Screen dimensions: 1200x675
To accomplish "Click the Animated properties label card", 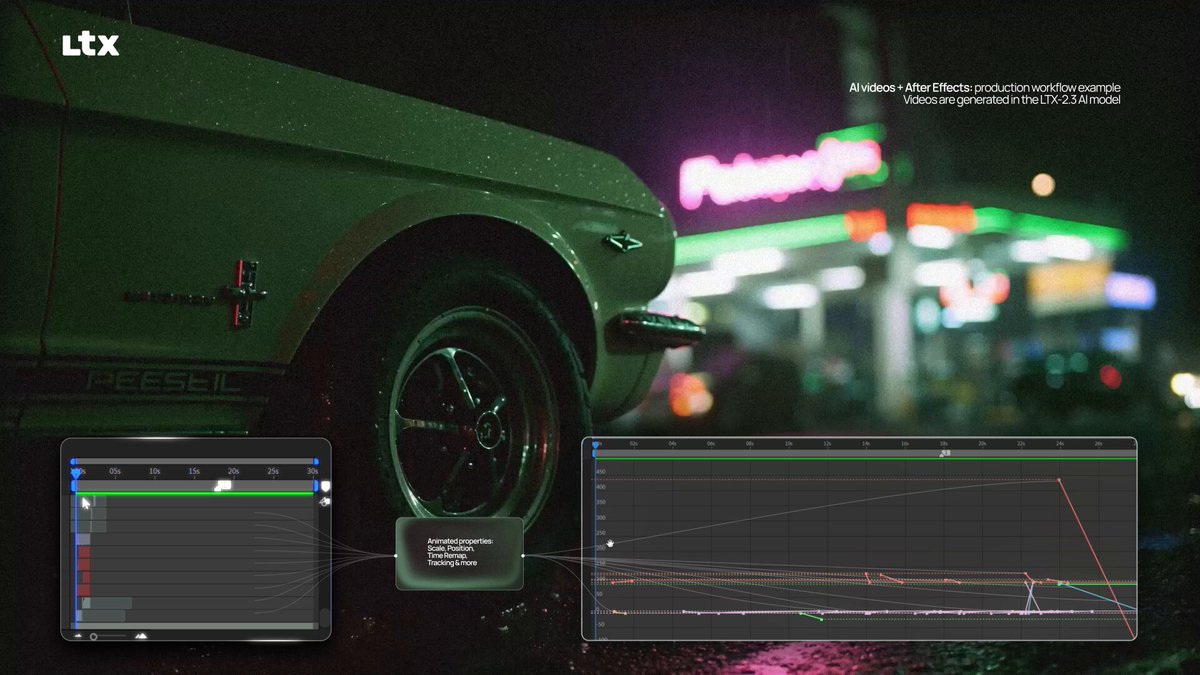I will [x=459, y=553].
